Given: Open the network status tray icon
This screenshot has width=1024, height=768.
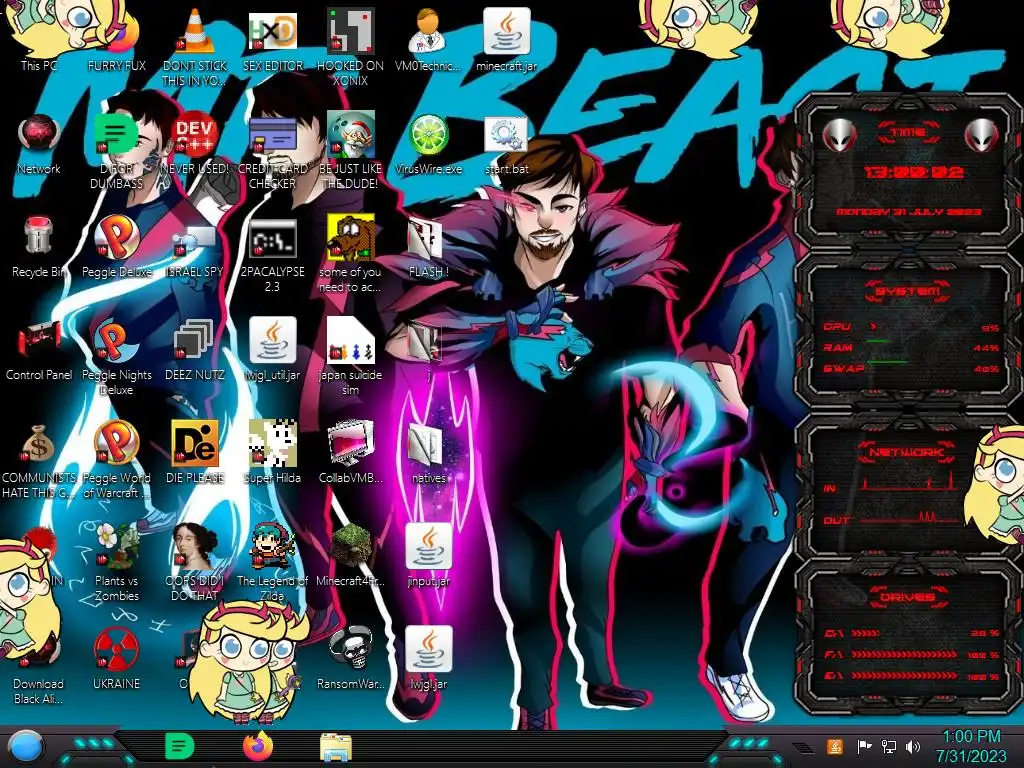Looking at the screenshot, I should tap(888, 746).
